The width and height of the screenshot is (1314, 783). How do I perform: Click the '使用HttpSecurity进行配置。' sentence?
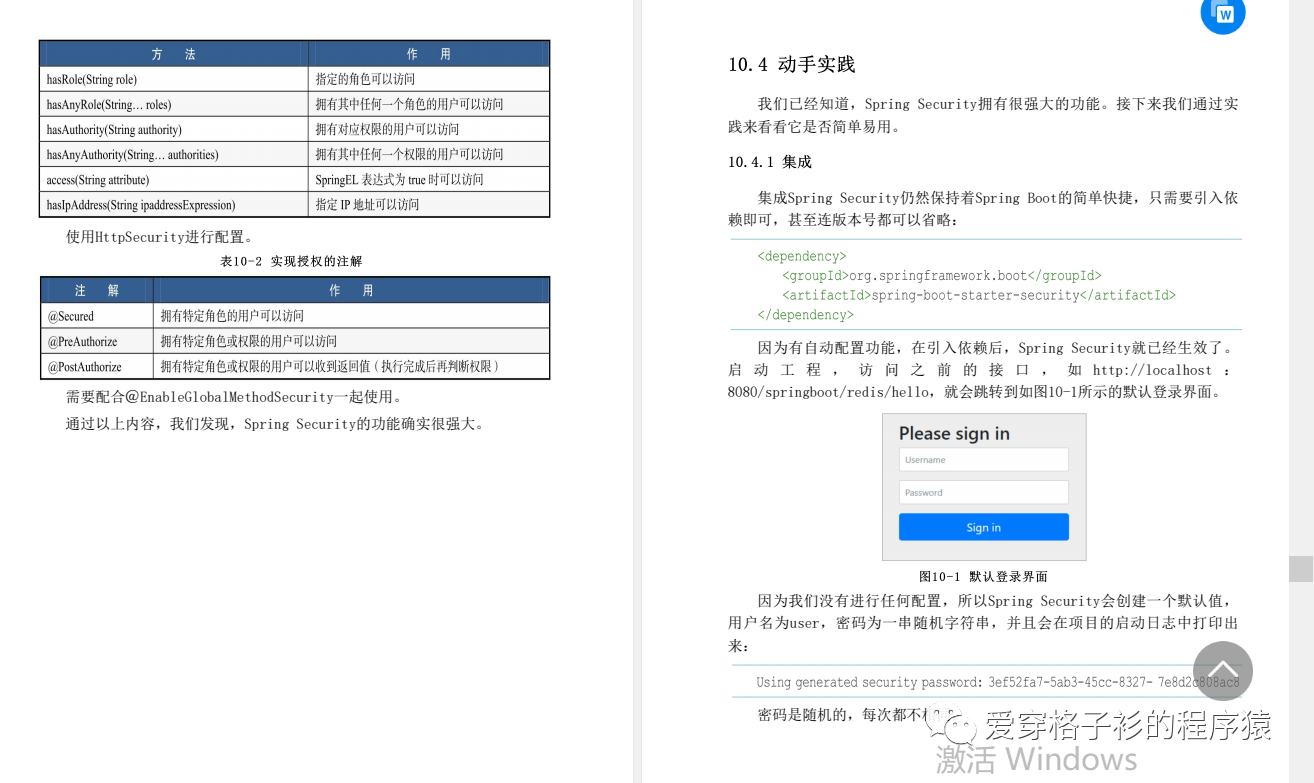(x=160, y=237)
